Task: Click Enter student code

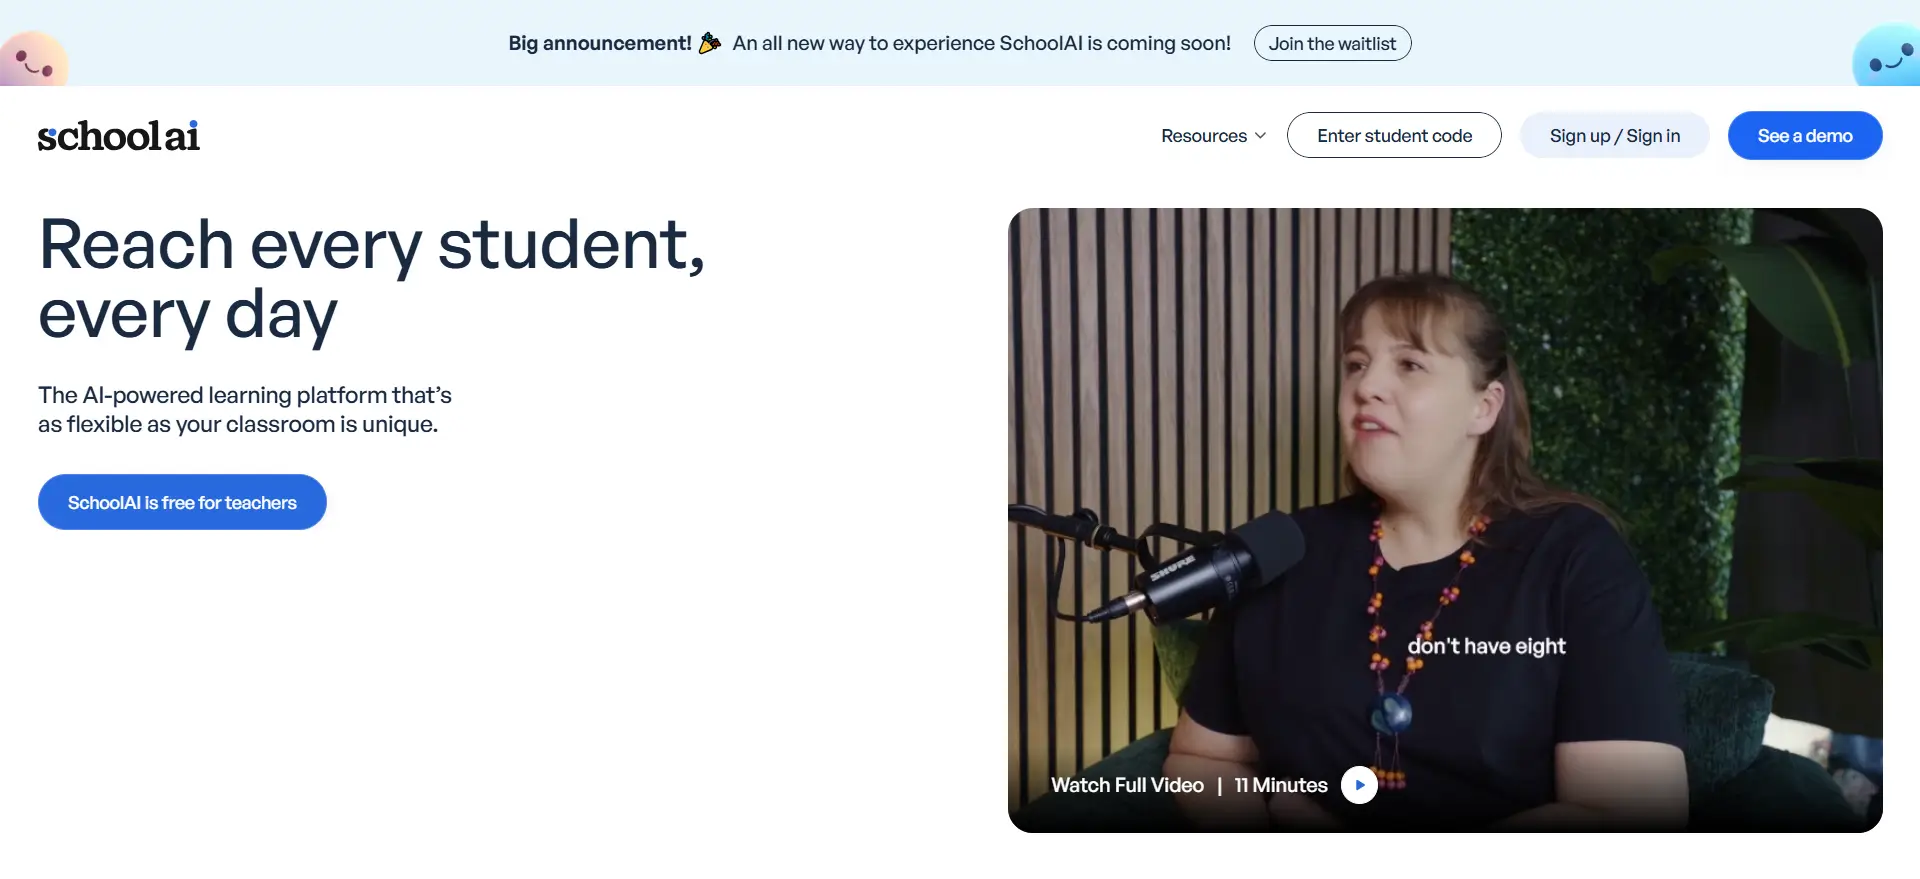Action: click(1394, 136)
